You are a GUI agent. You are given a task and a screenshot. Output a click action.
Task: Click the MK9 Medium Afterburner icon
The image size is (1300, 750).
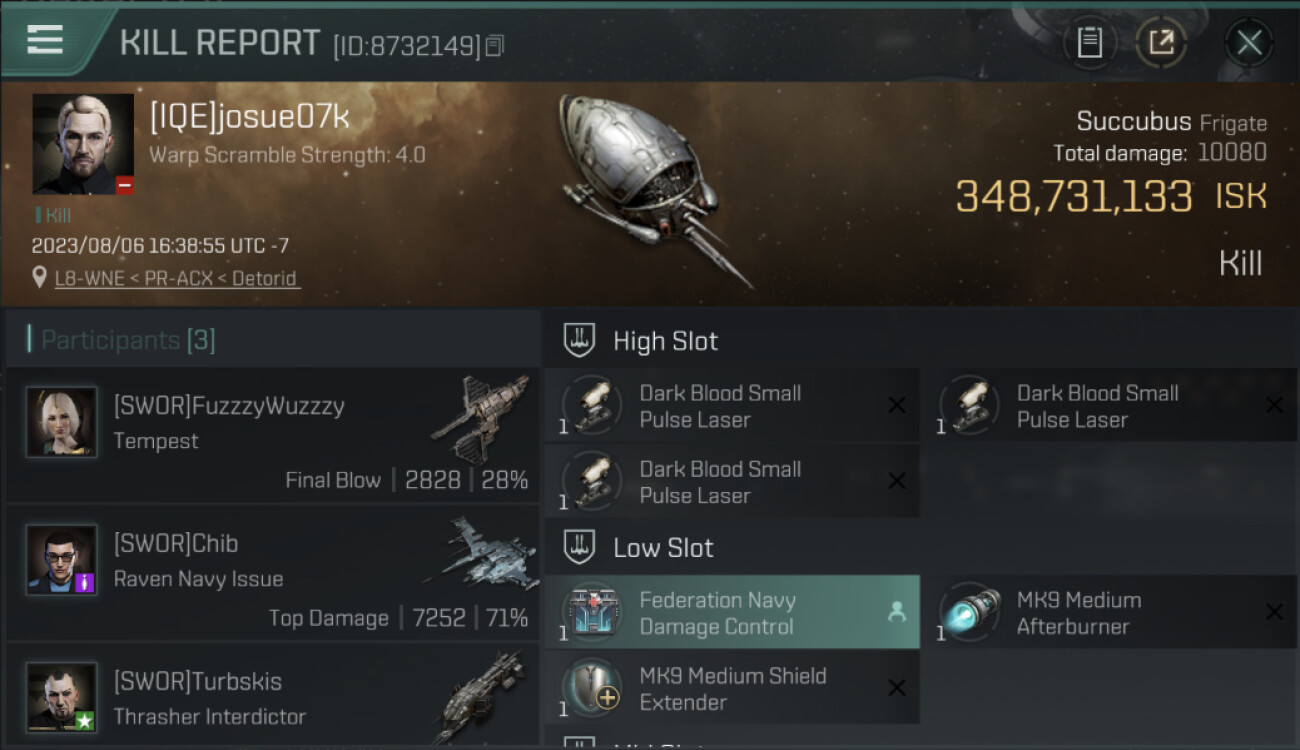click(x=970, y=611)
